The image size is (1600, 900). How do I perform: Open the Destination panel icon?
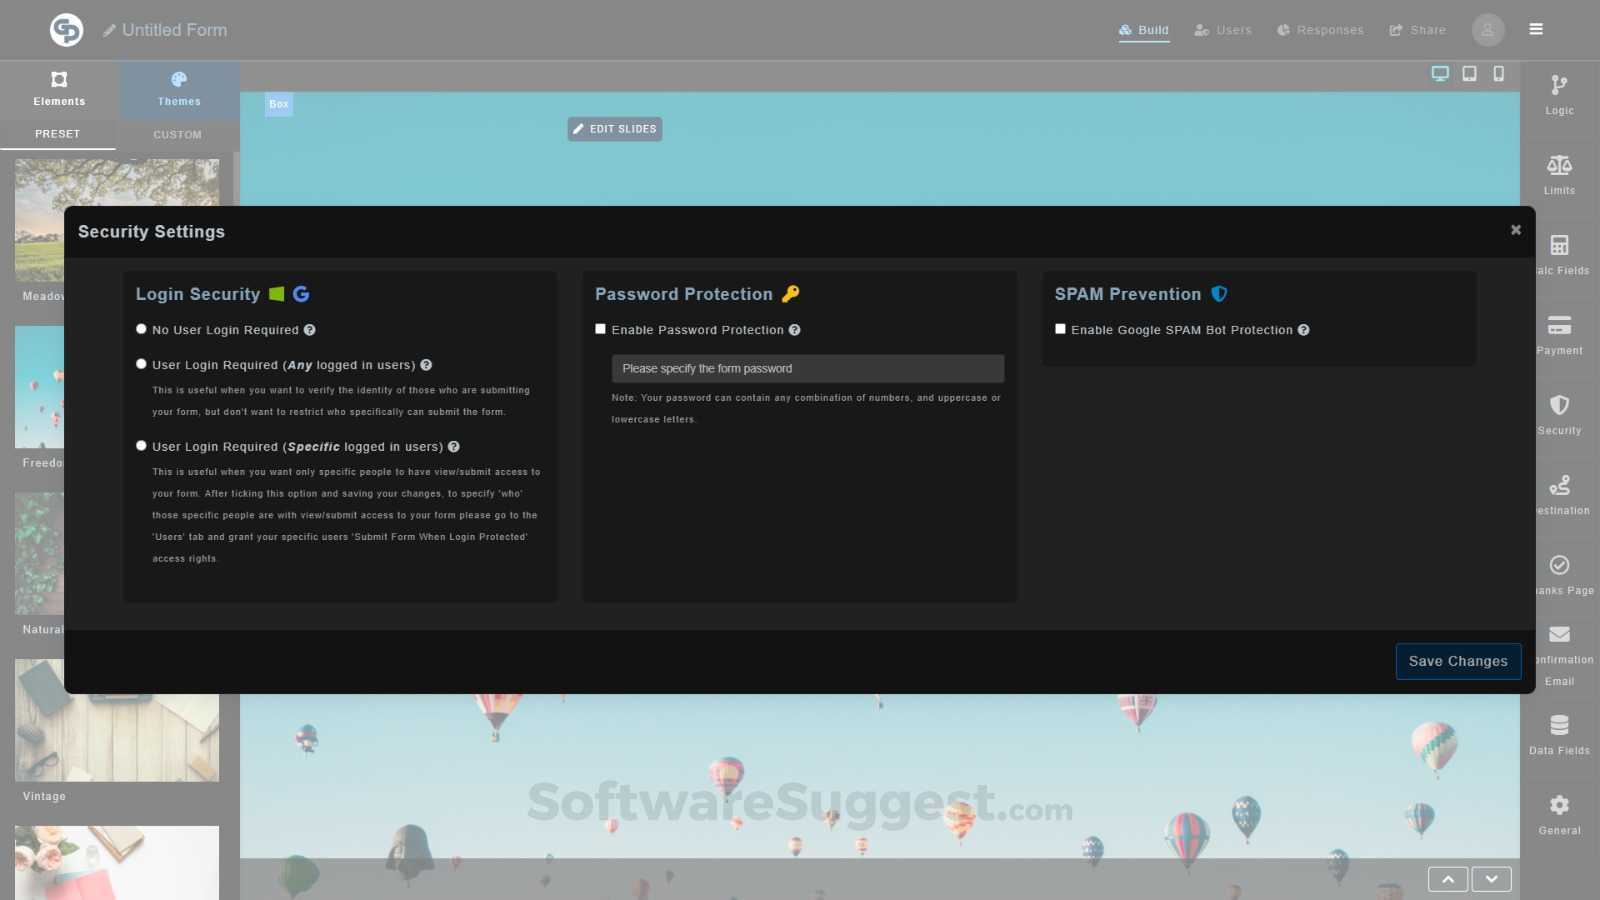pos(1561,495)
